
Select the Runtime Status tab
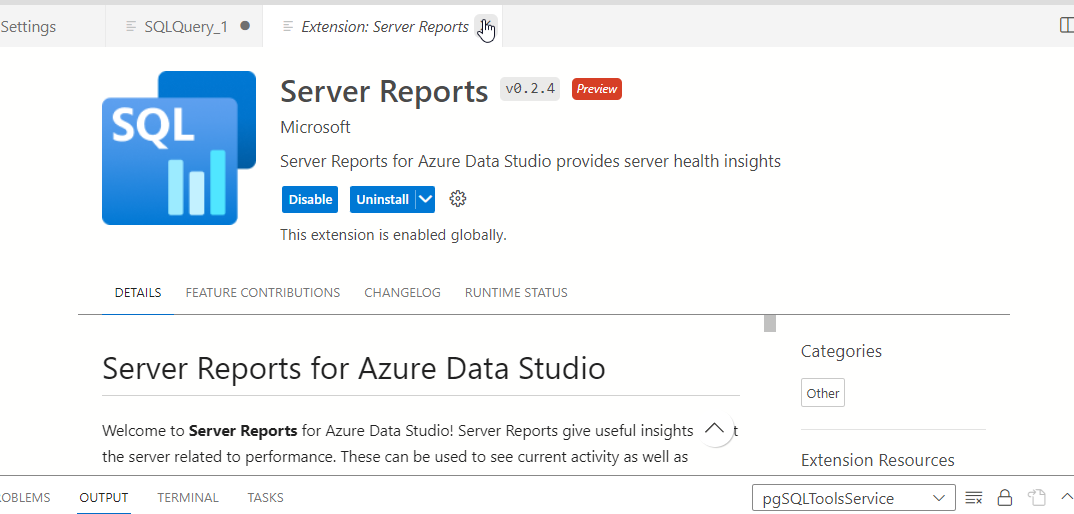516,293
